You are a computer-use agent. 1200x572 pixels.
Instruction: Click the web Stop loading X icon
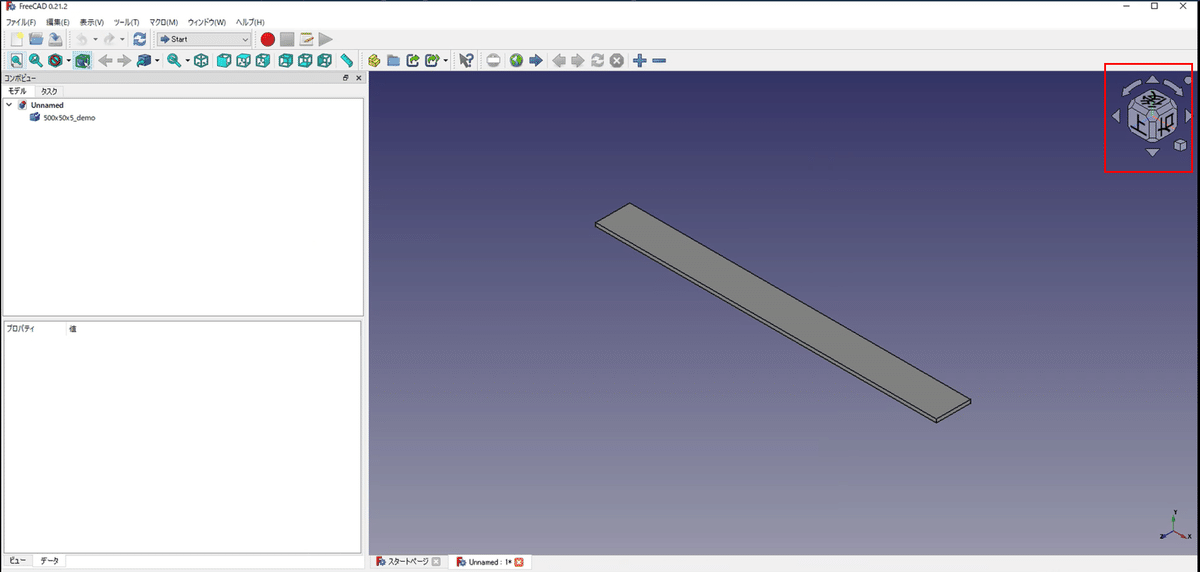617,61
